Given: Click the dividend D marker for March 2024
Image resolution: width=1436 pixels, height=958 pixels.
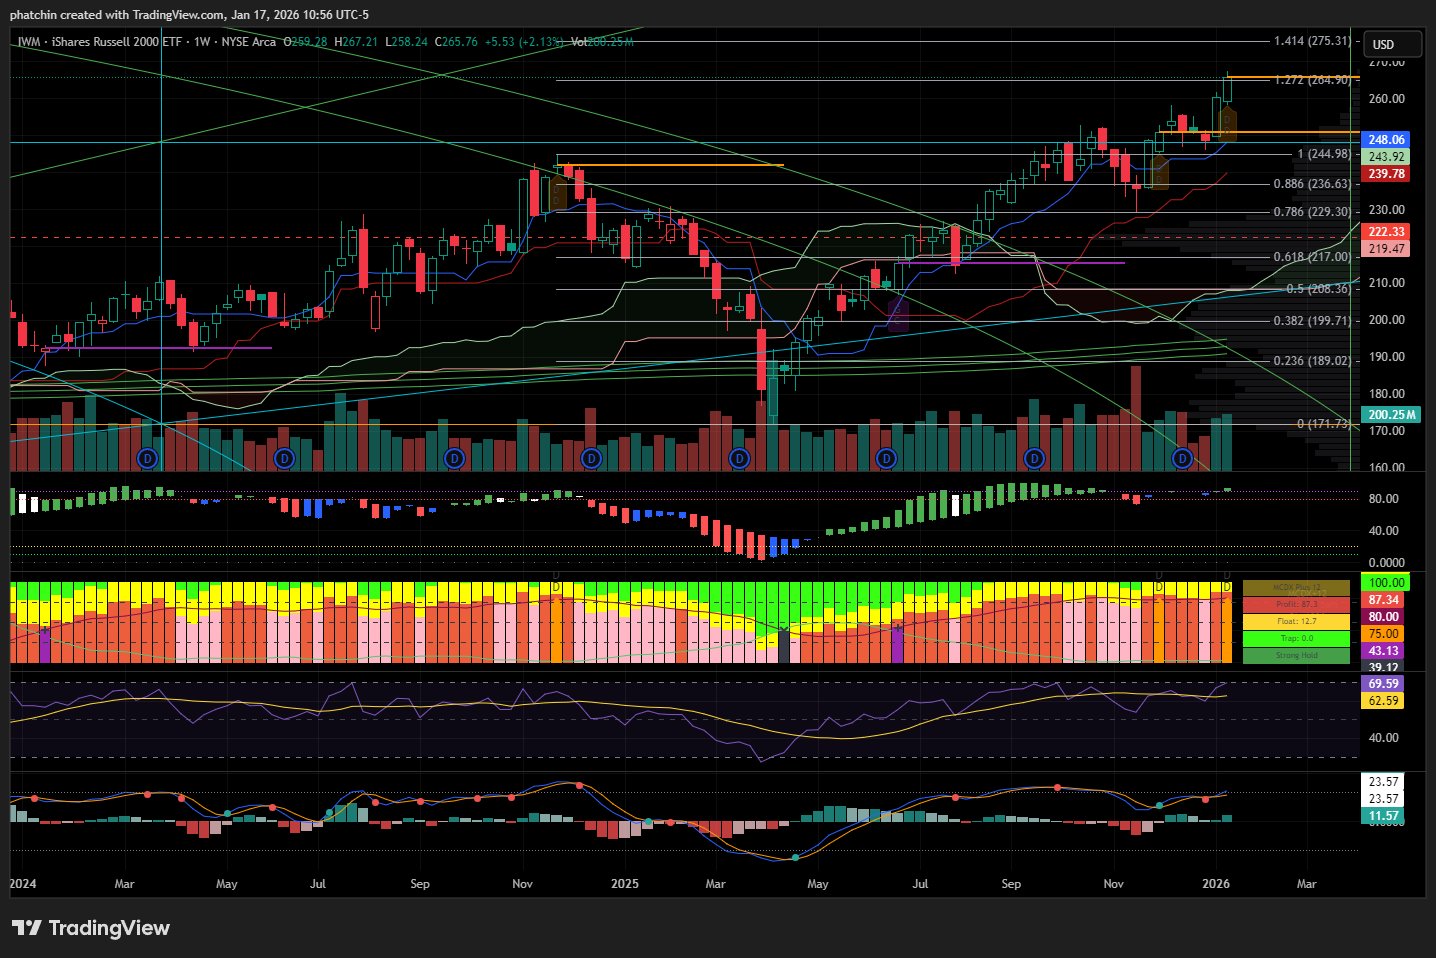Looking at the screenshot, I should pos(148,458).
